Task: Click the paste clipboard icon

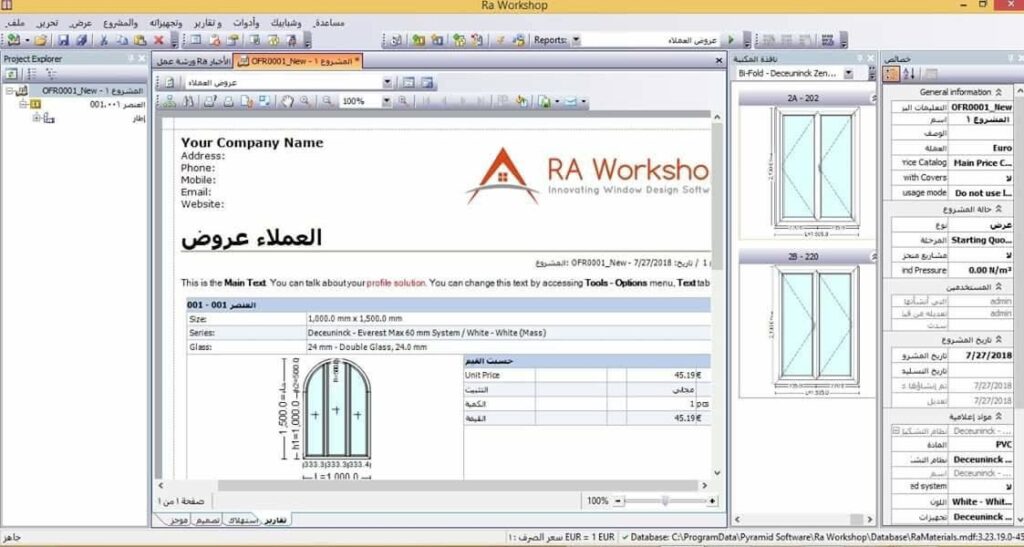Action: (140, 40)
